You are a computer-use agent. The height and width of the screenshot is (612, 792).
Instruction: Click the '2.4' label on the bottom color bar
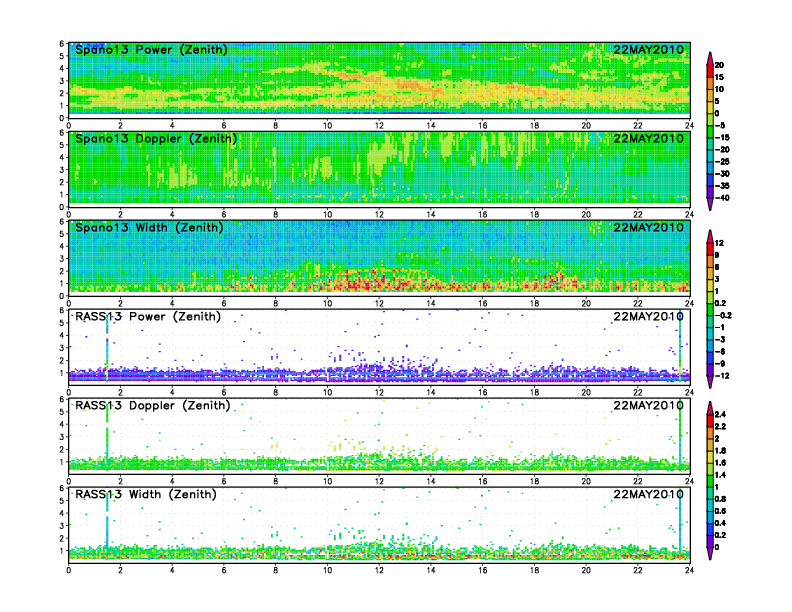(720, 415)
